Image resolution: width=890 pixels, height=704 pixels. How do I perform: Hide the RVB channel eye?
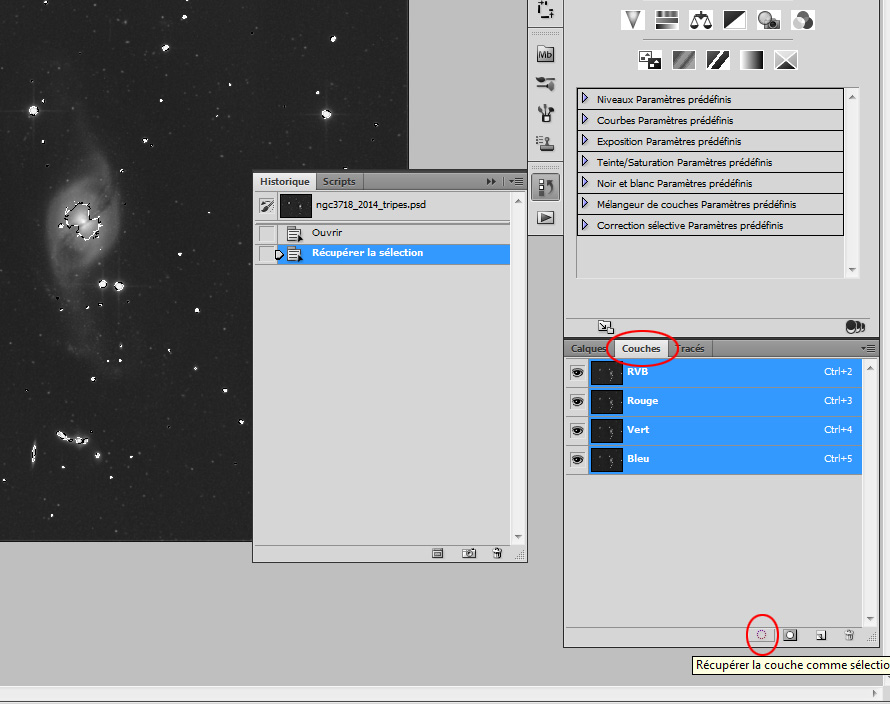pos(577,372)
